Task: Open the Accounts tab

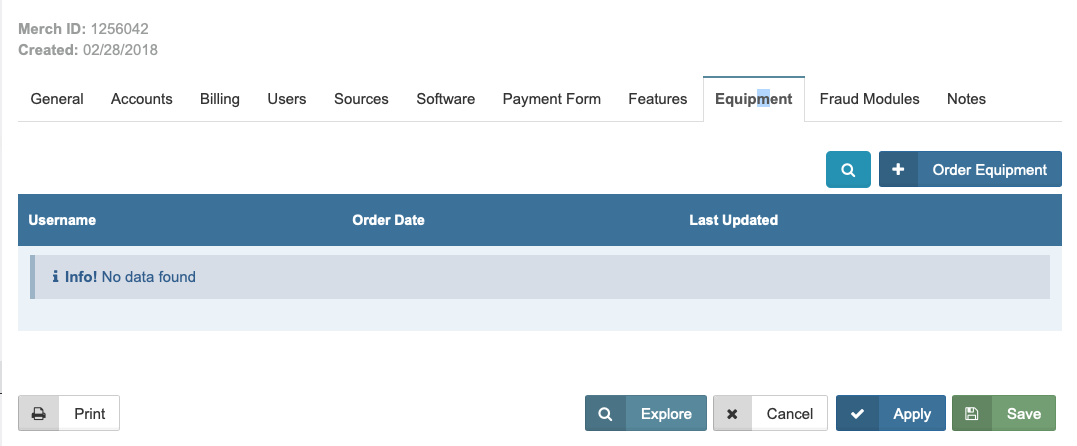Action: 142,99
